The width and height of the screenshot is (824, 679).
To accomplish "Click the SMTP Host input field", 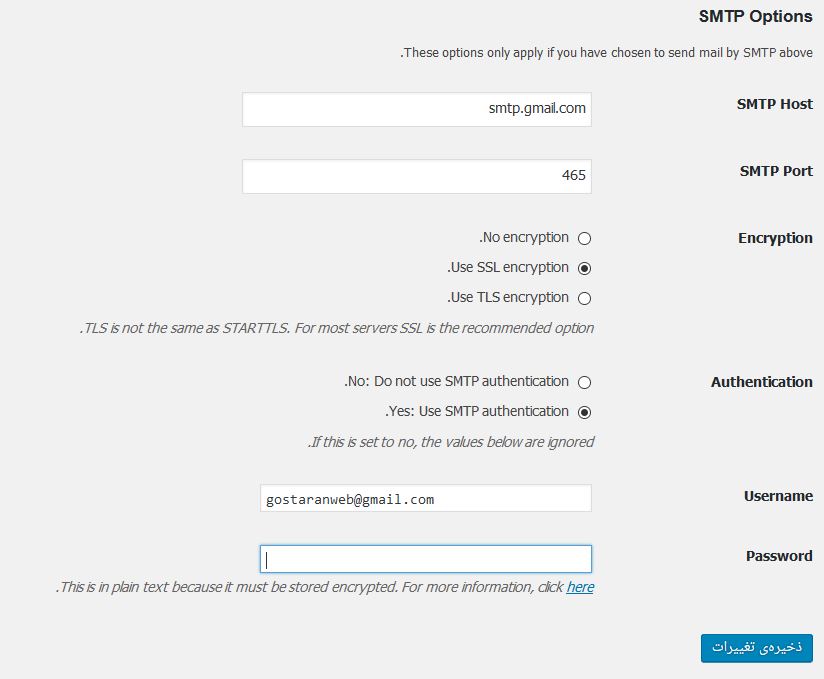I will pyautogui.click(x=416, y=109).
